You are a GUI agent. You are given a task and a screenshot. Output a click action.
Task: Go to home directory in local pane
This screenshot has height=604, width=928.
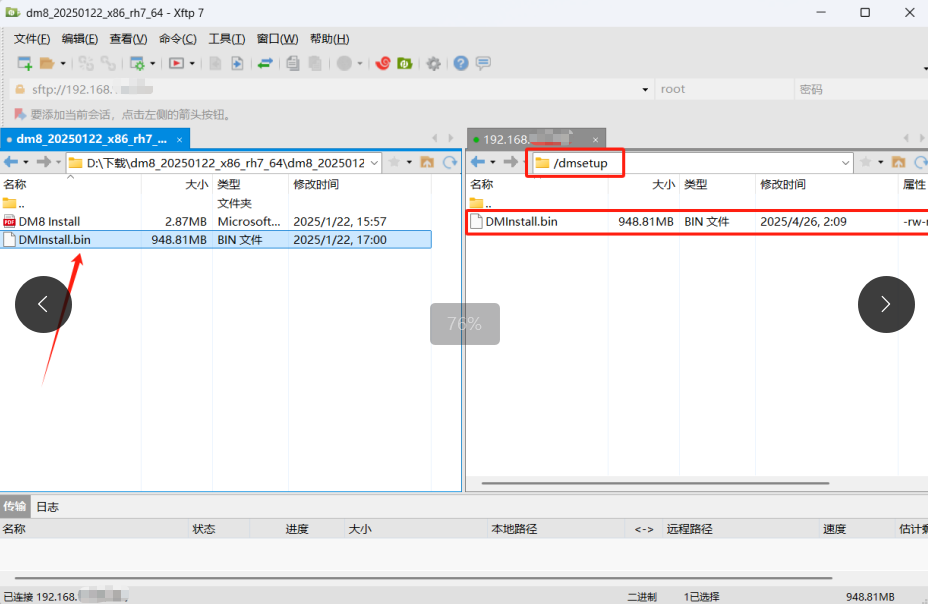click(x=428, y=161)
